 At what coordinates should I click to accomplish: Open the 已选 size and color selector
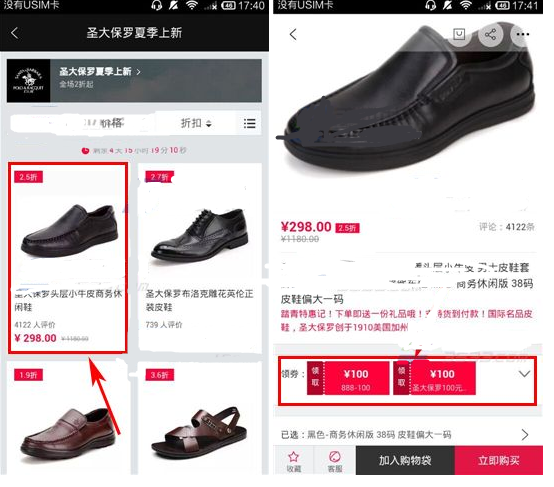tap(405, 434)
